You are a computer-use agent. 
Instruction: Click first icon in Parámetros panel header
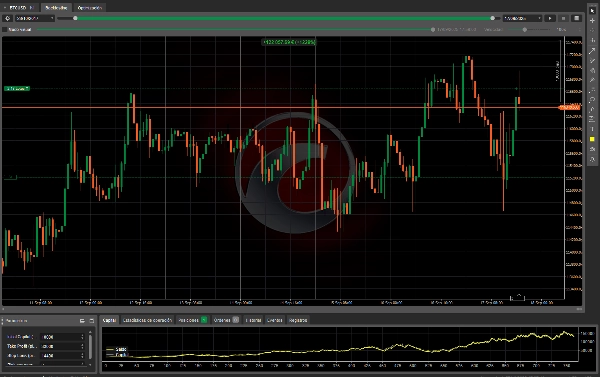(x=82, y=321)
